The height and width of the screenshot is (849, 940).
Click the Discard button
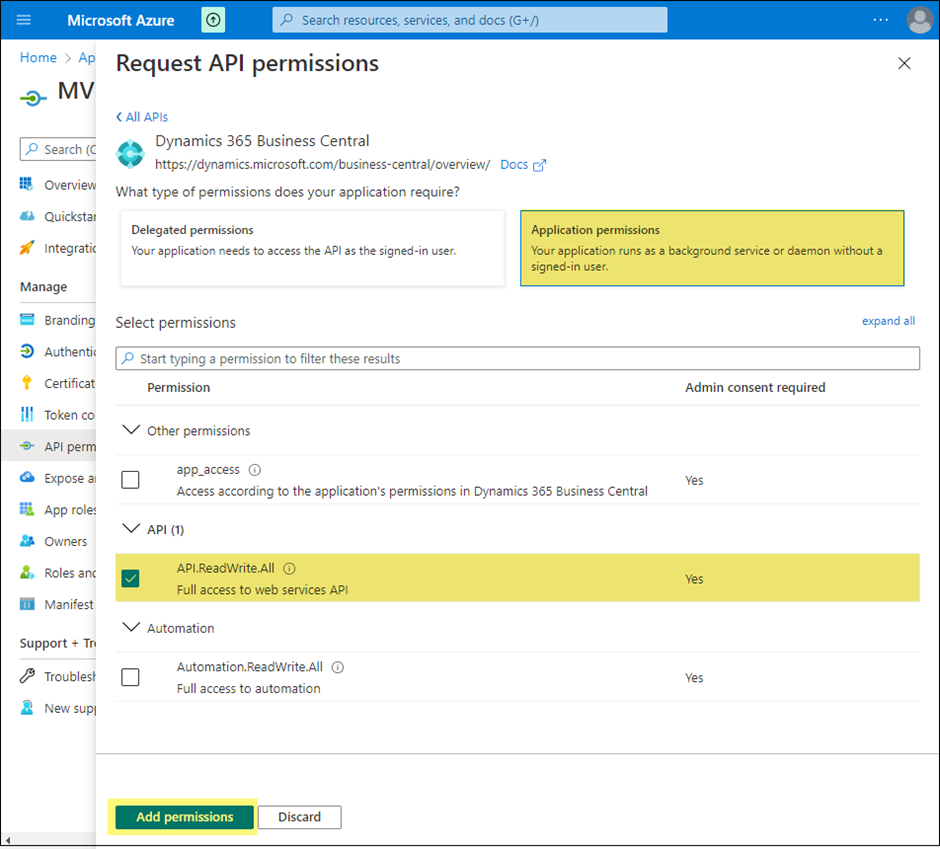point(300,817)
